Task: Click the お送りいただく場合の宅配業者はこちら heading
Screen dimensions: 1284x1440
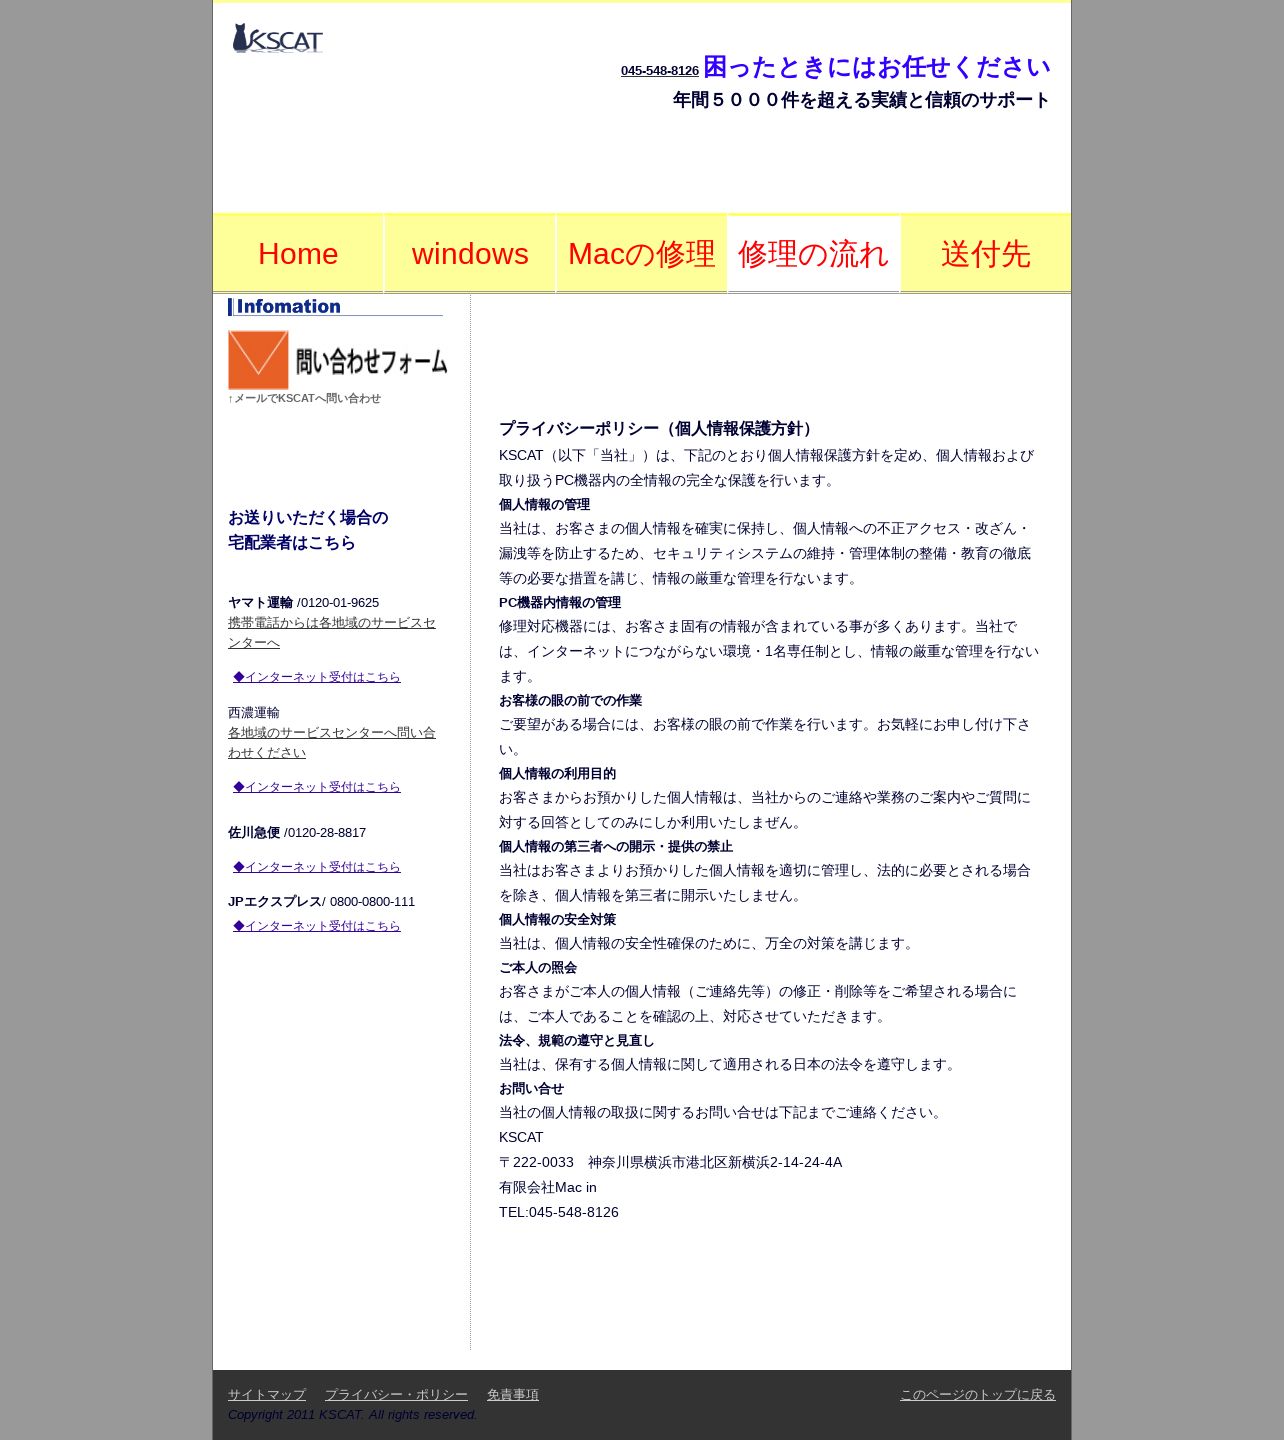Action: tap(308, 530)
